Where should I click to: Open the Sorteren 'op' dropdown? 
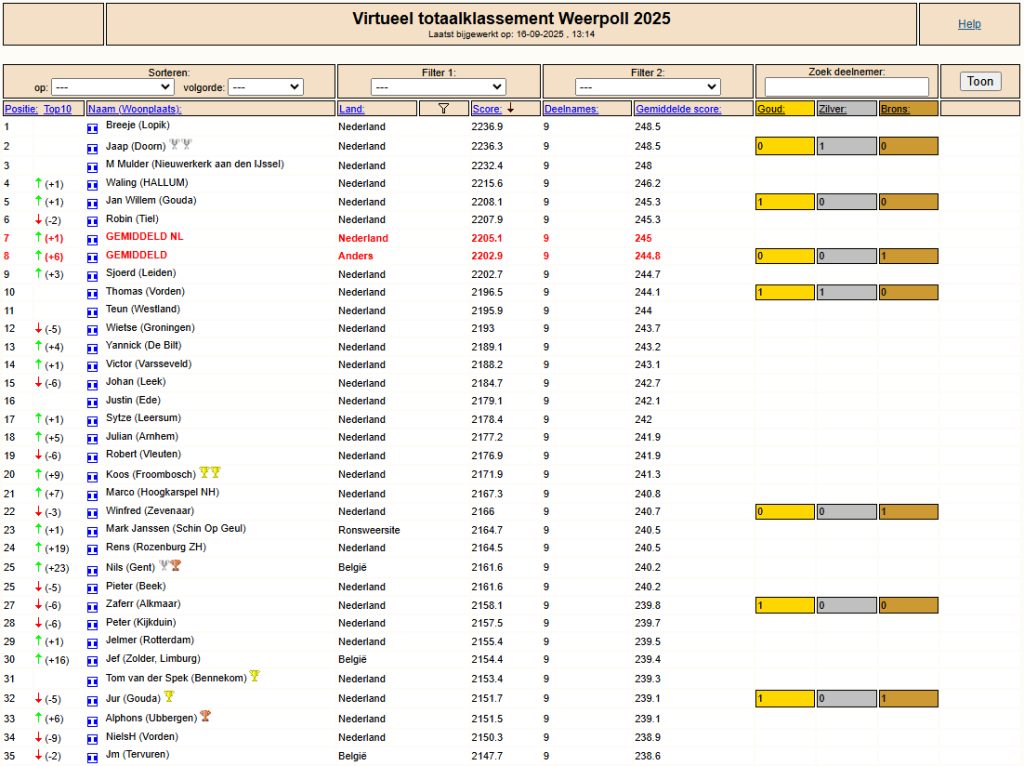112,87
